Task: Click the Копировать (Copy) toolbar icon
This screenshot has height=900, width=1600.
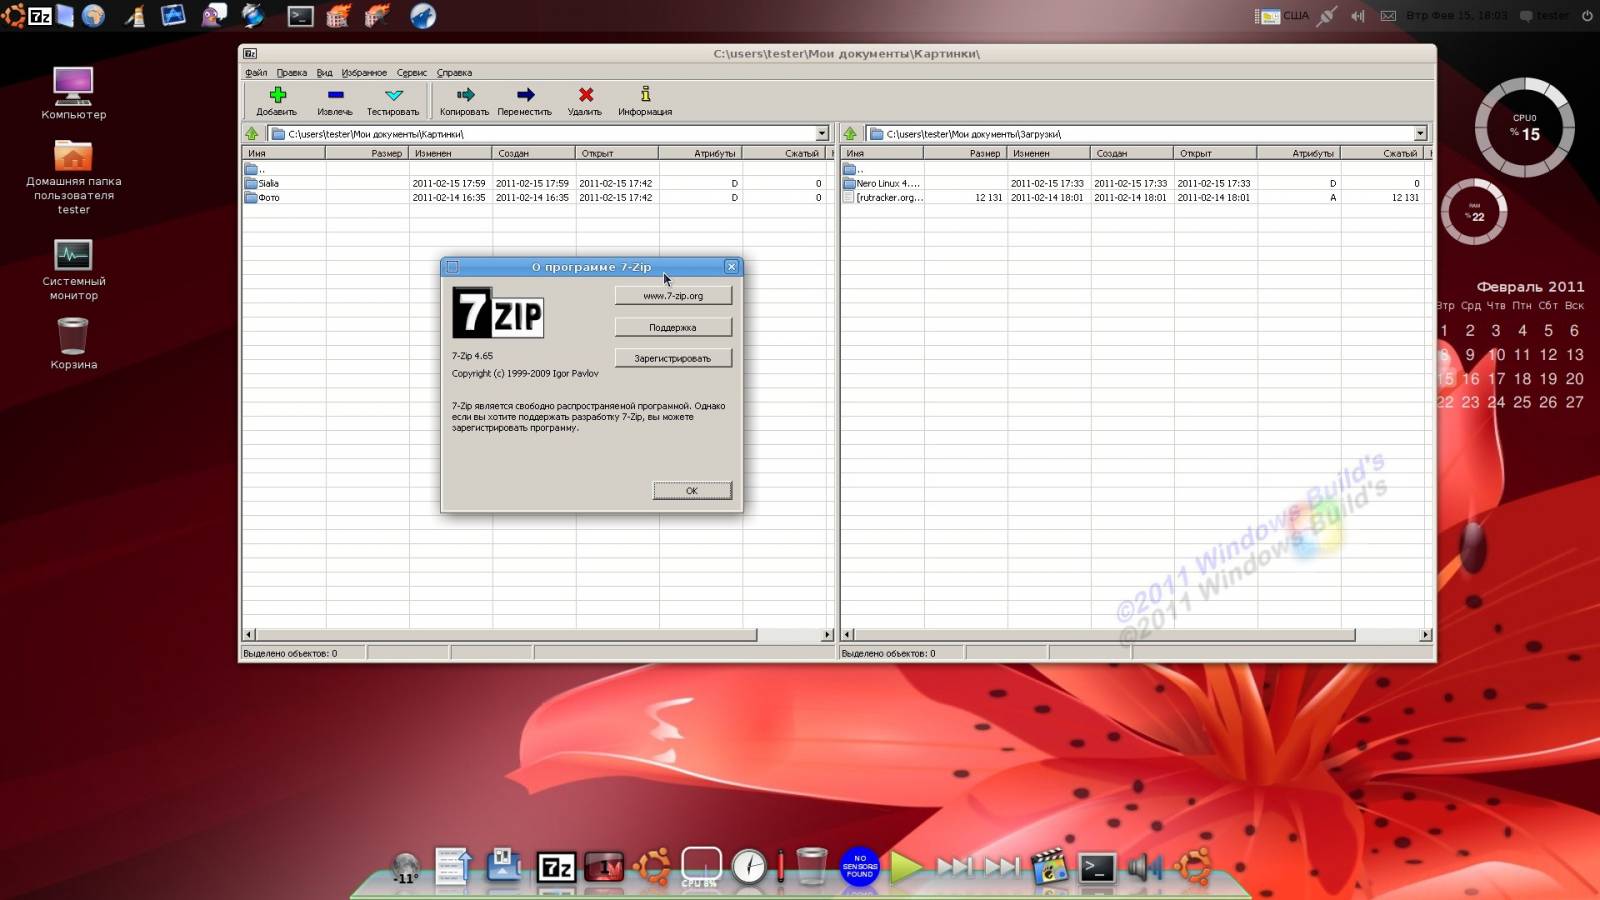Action: [x=465, y=95]
